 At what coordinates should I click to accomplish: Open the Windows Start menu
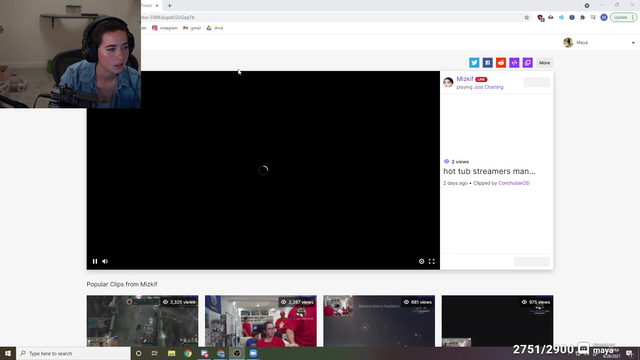(8, 353)
